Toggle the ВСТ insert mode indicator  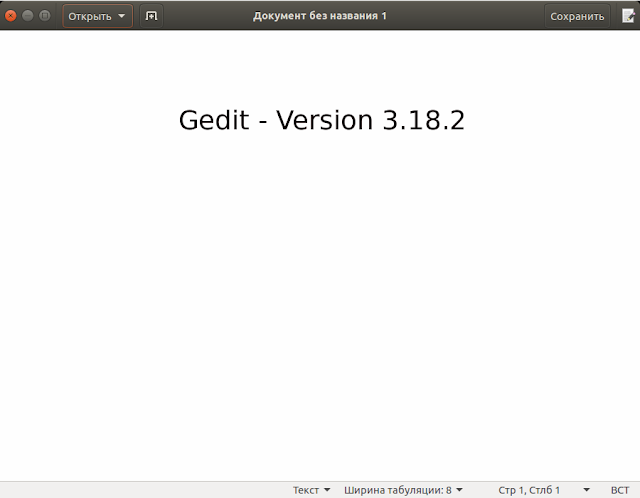click(x=620, y=490)
